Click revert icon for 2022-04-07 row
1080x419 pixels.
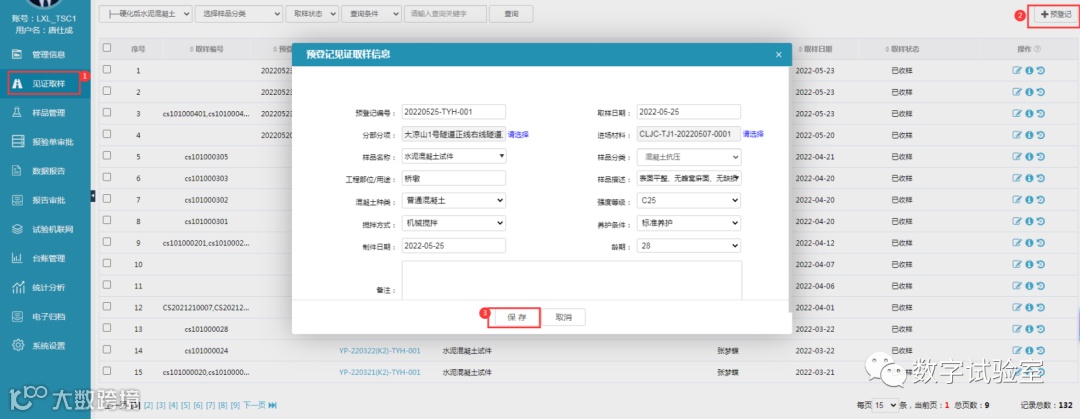click(x=1041, y=265)
